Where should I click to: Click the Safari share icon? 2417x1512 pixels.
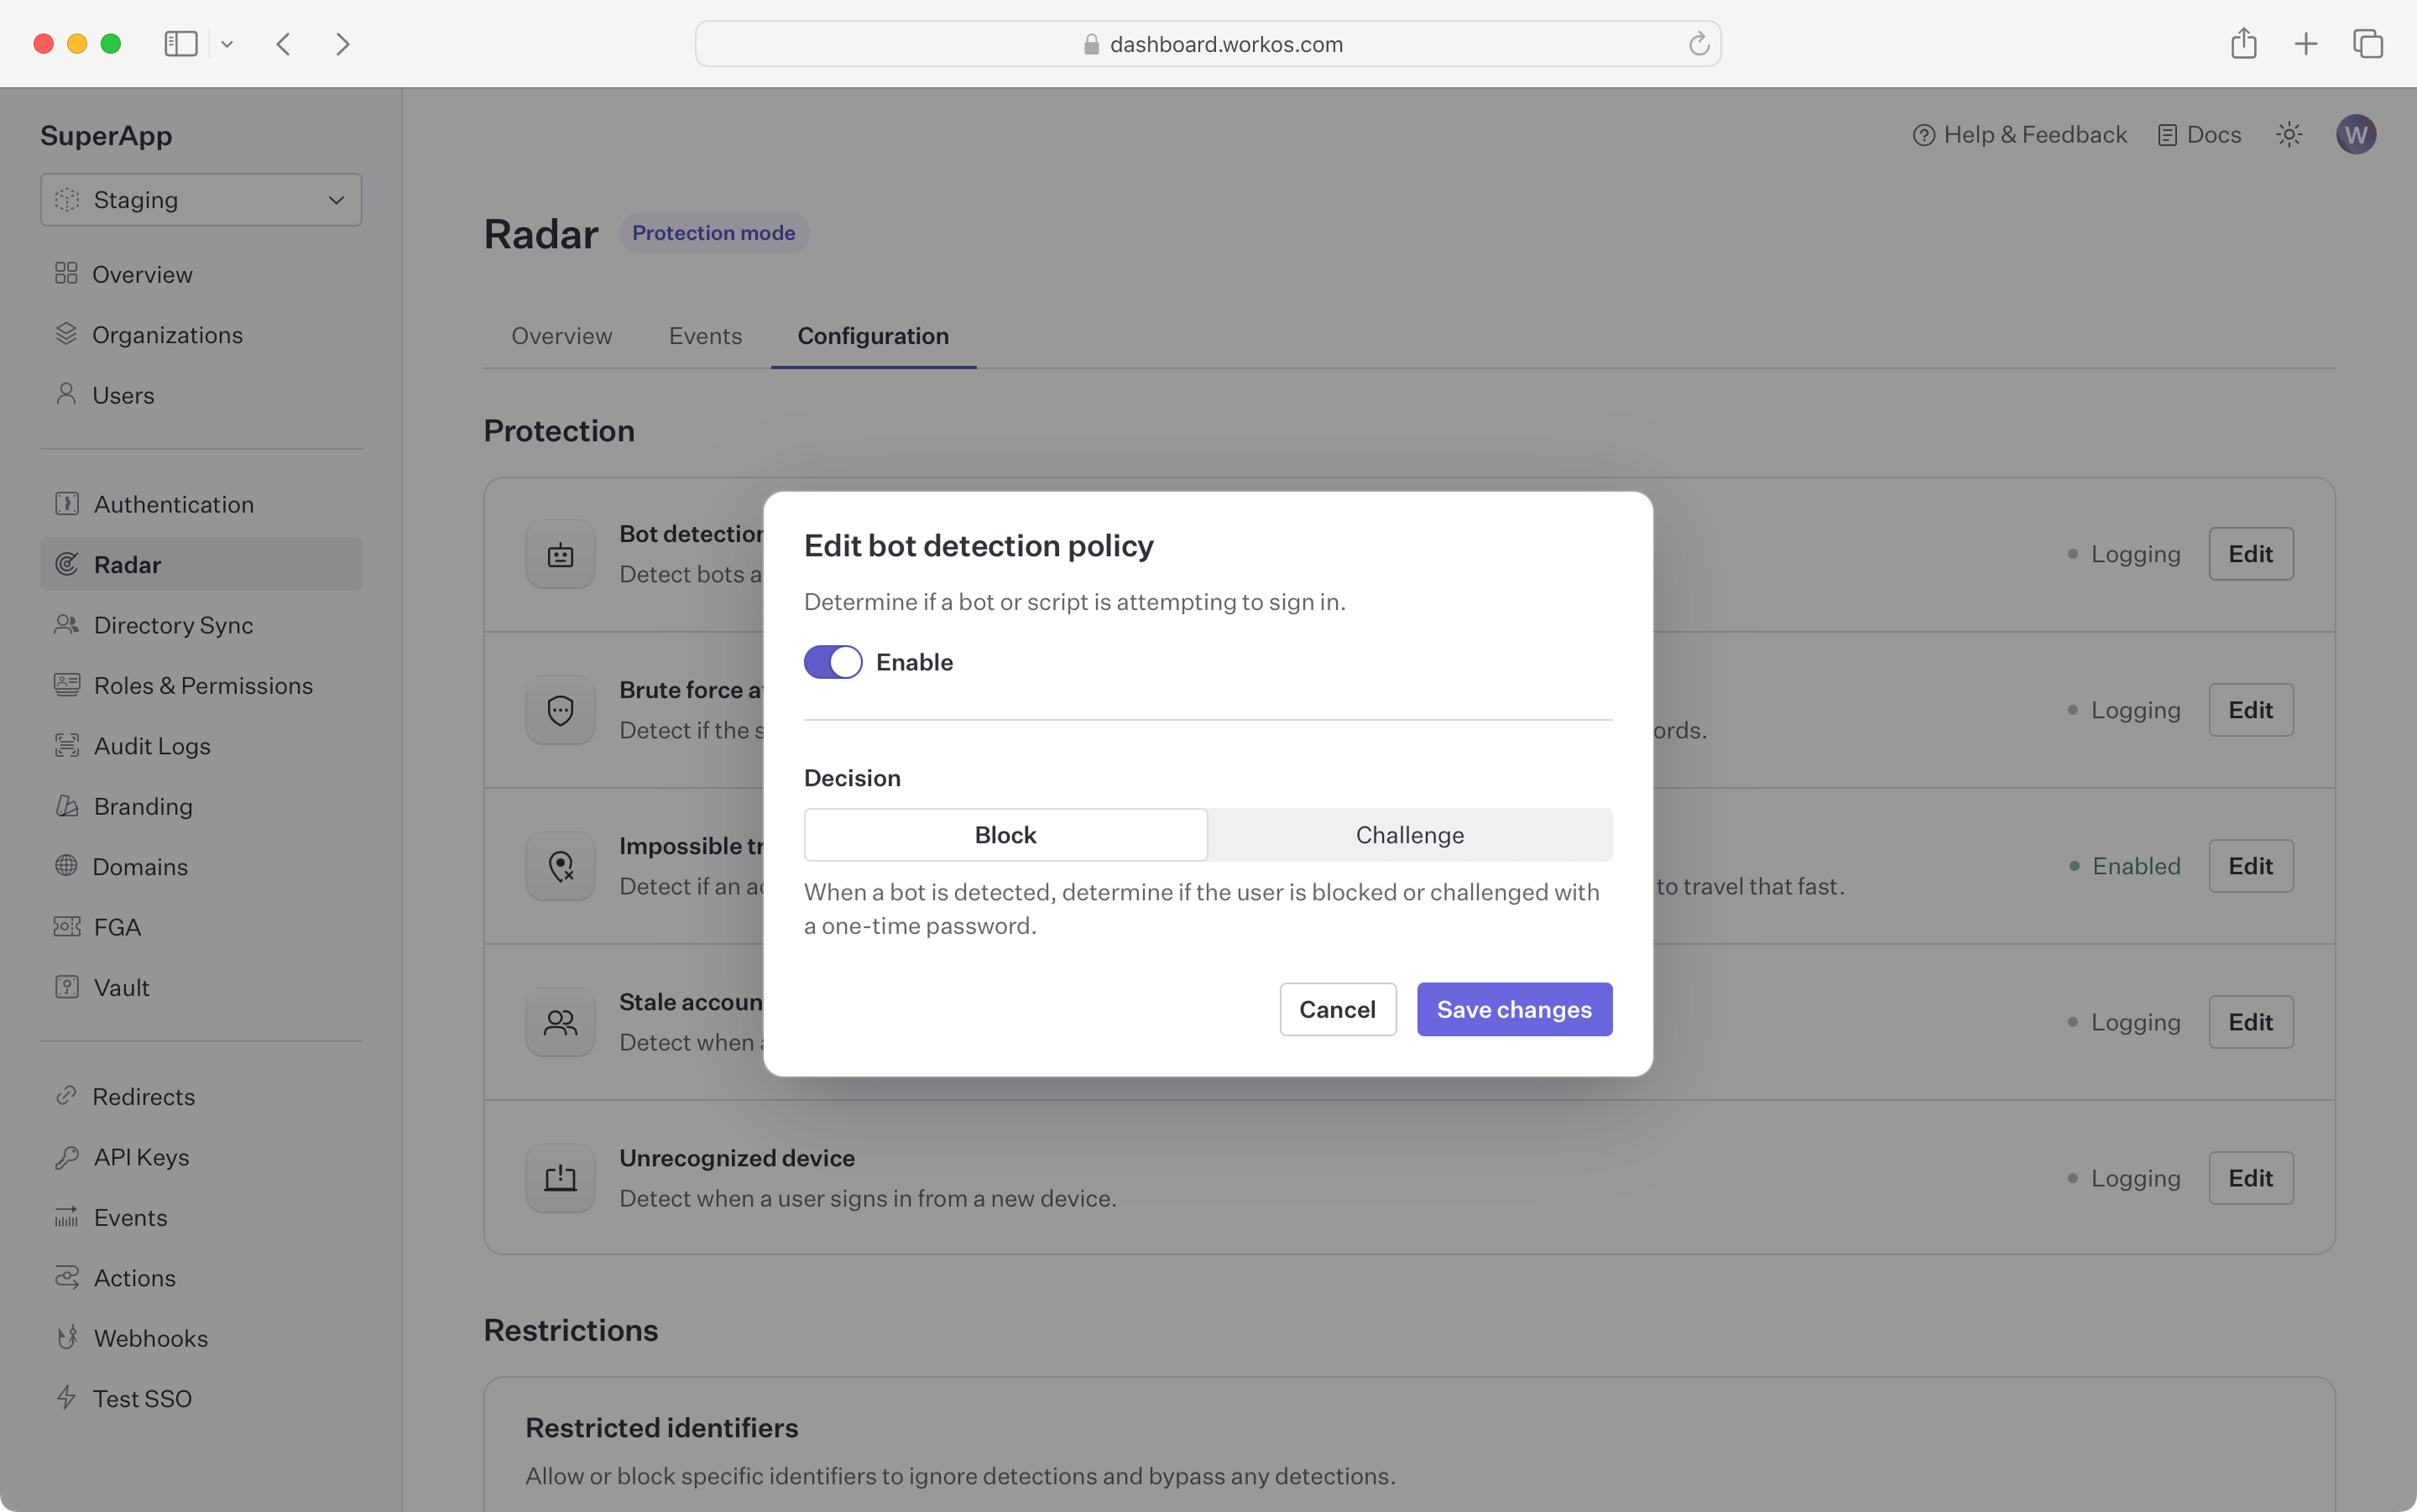(2243, 44)
